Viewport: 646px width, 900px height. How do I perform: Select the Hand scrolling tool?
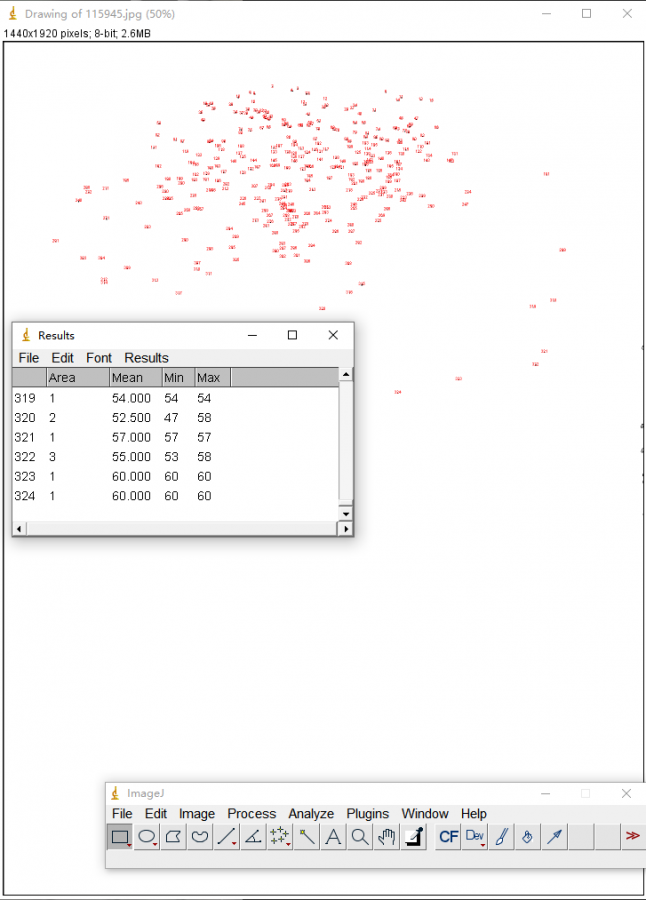point(387,837)
